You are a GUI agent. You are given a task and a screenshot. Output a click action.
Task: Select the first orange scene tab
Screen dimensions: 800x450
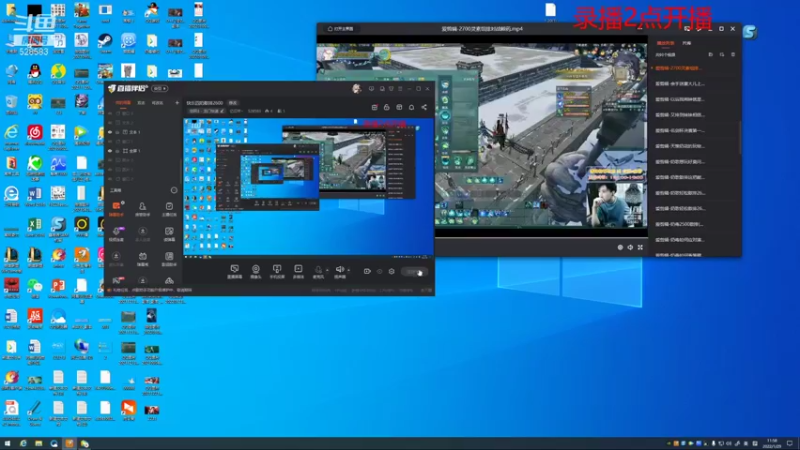pyautogui.click(x=123, y=103)
